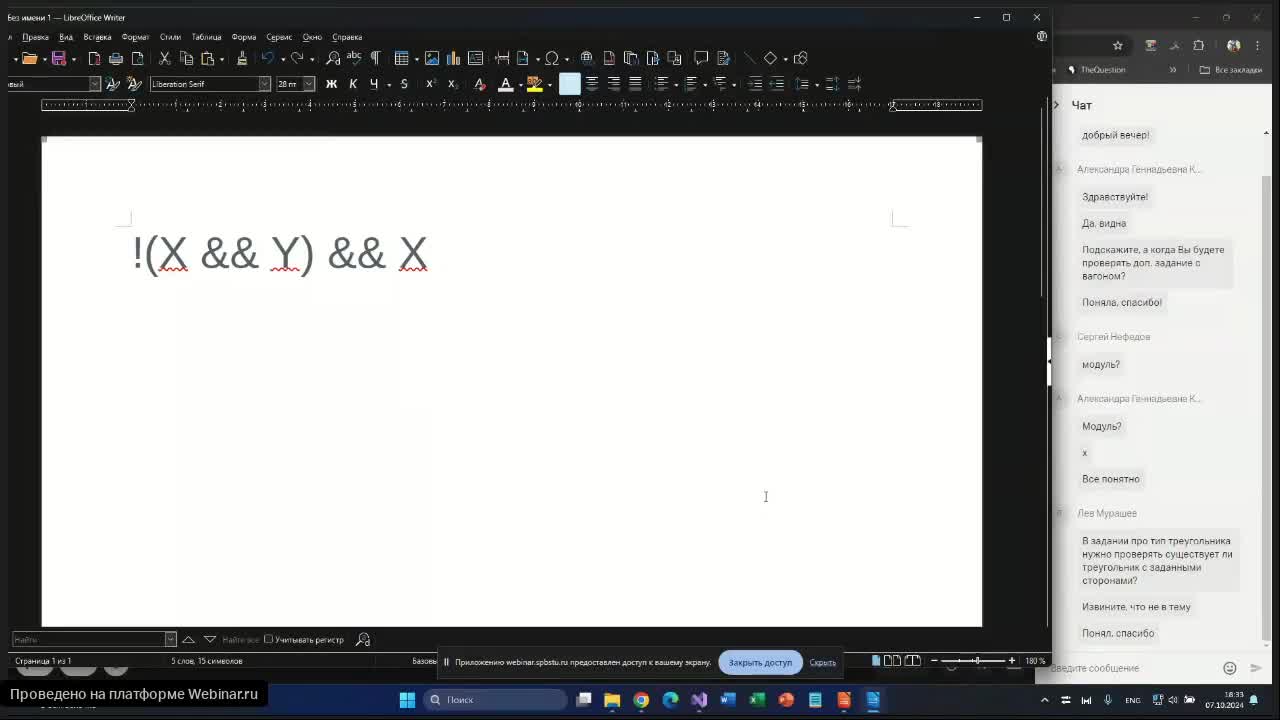
Task: Open the Вставка menu
Action: click(x=97, y=37)
